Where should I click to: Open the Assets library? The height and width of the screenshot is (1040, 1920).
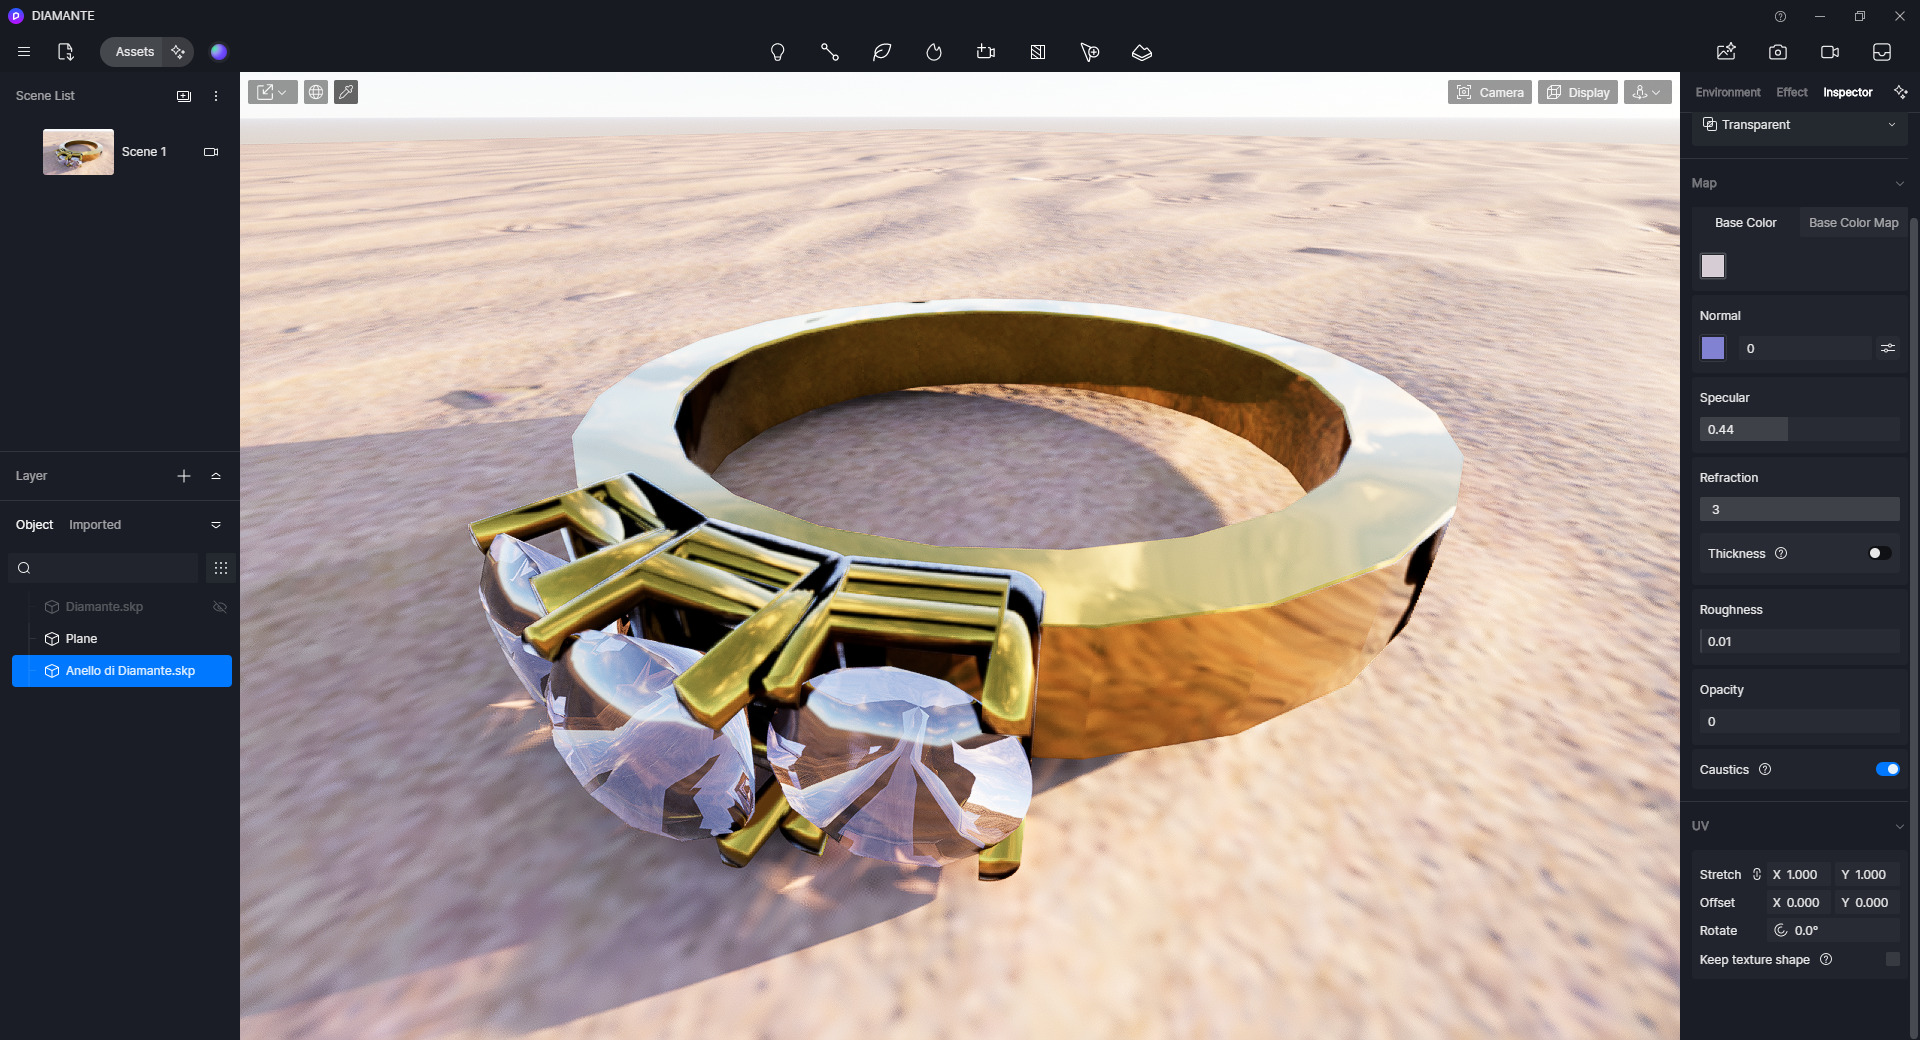[x=134, y=52]
